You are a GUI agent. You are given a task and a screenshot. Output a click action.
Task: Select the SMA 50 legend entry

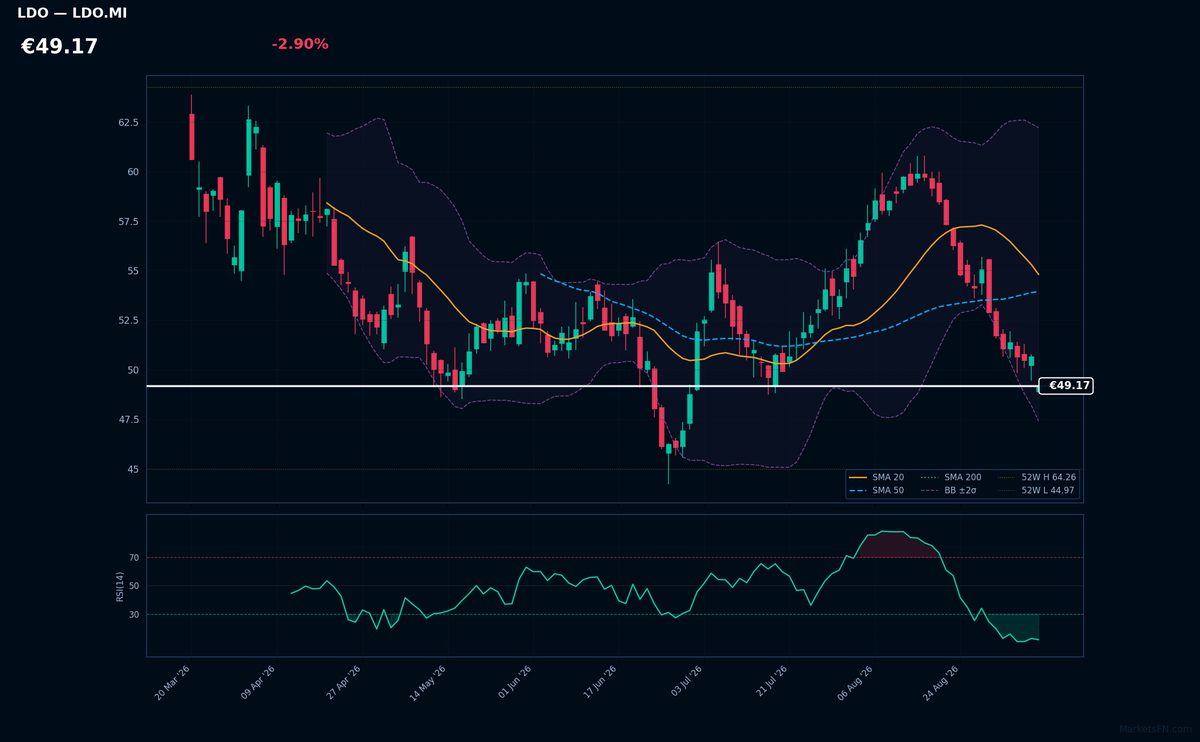(875, 491)
